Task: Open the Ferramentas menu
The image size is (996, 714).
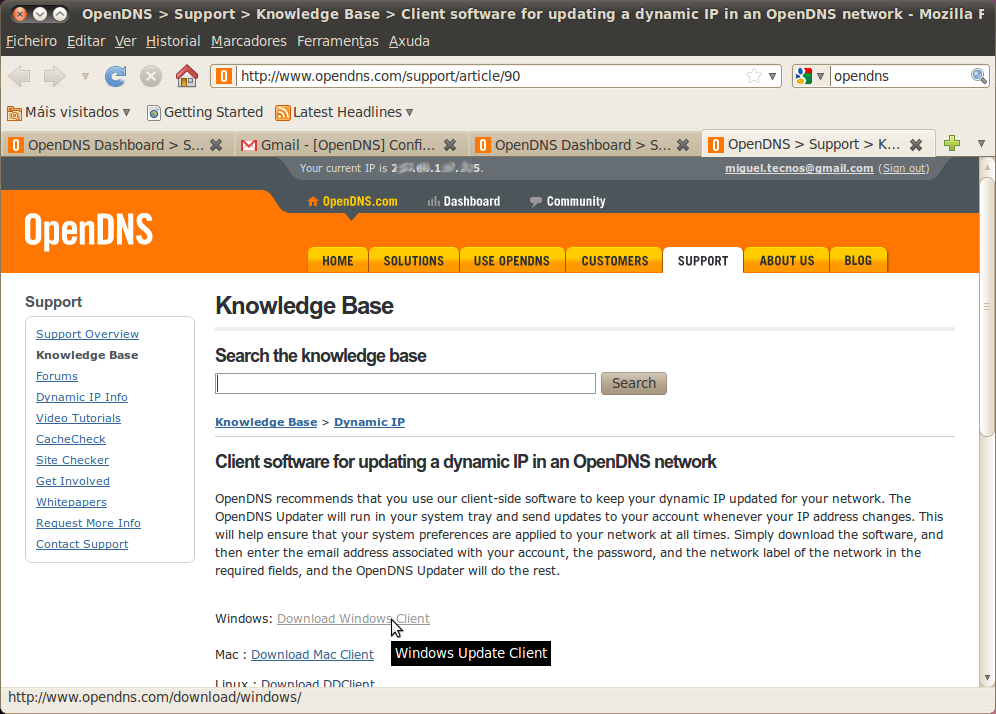Action: coord(337,41)
